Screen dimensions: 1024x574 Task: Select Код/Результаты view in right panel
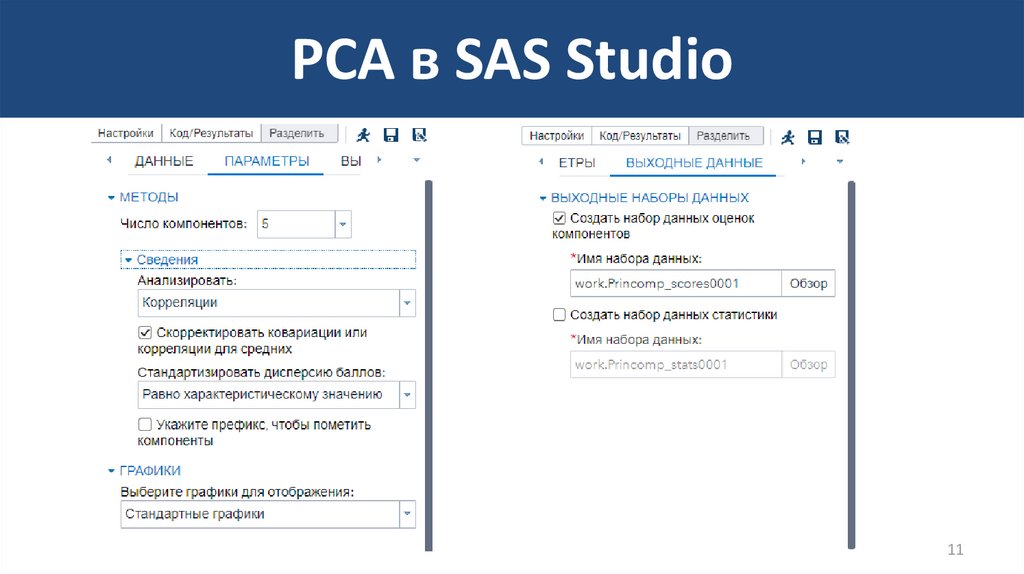tap(640, 136)
